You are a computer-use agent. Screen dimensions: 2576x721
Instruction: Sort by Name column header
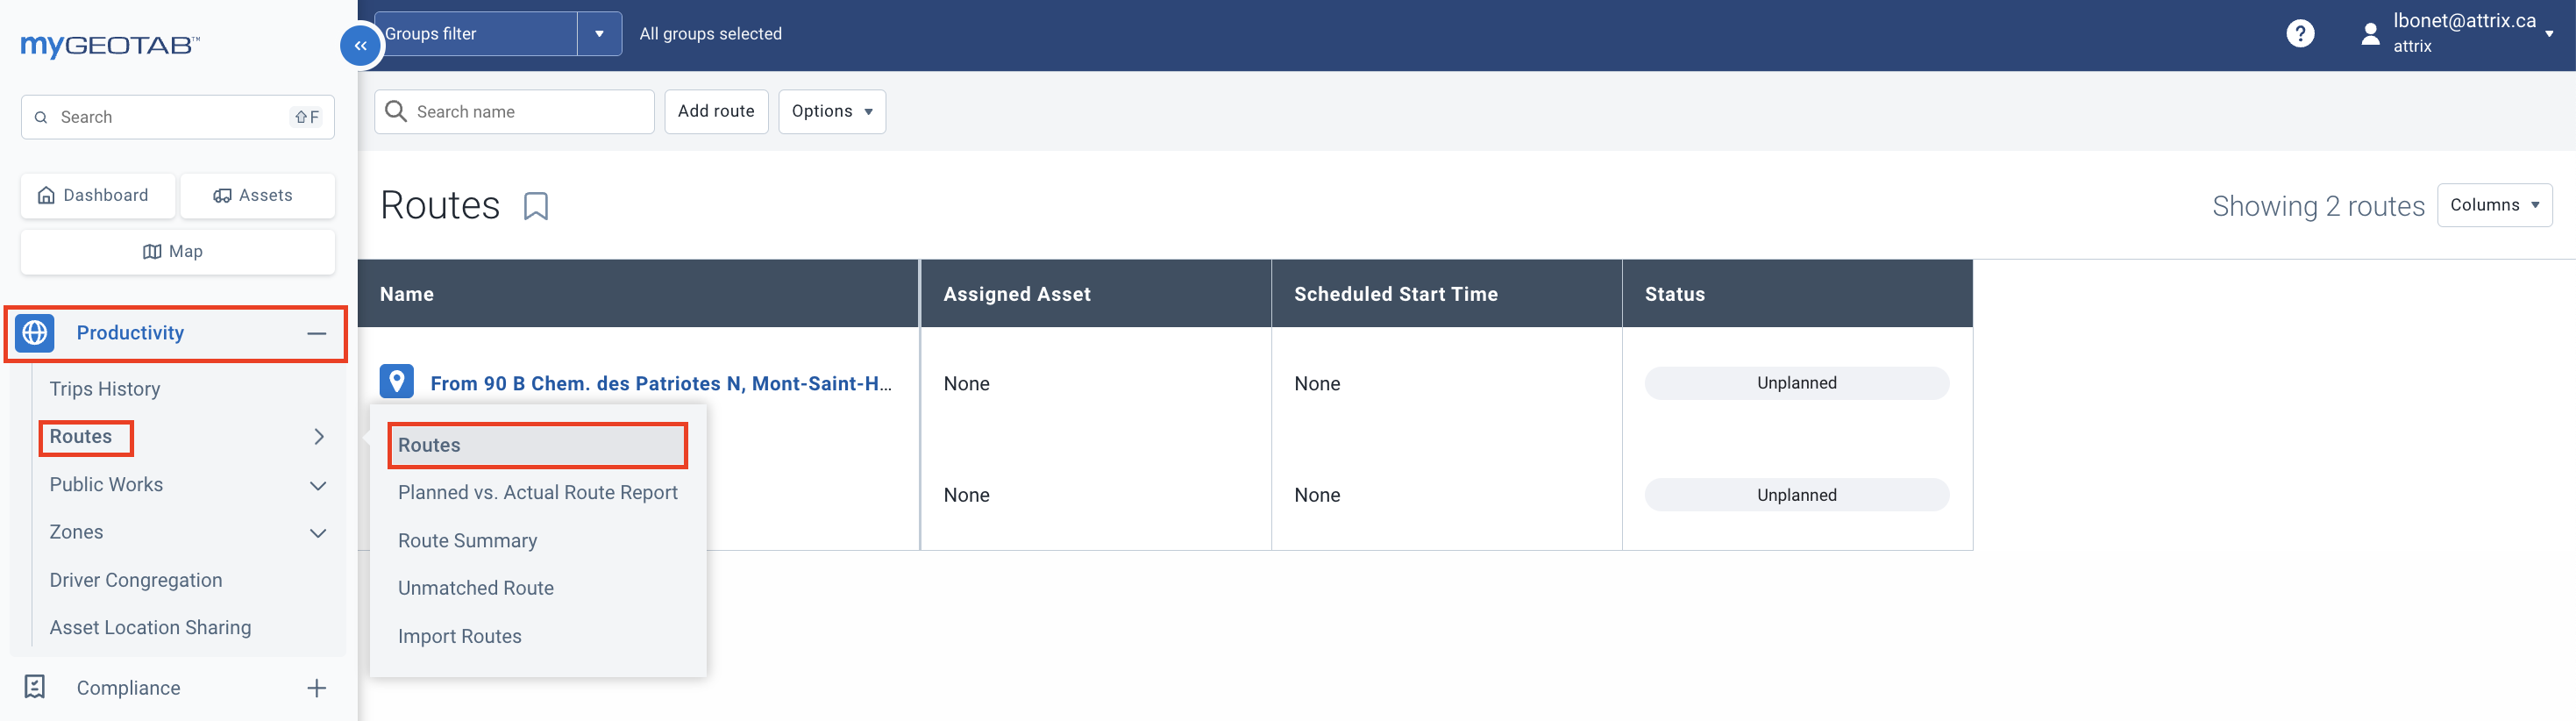[638, 294]
